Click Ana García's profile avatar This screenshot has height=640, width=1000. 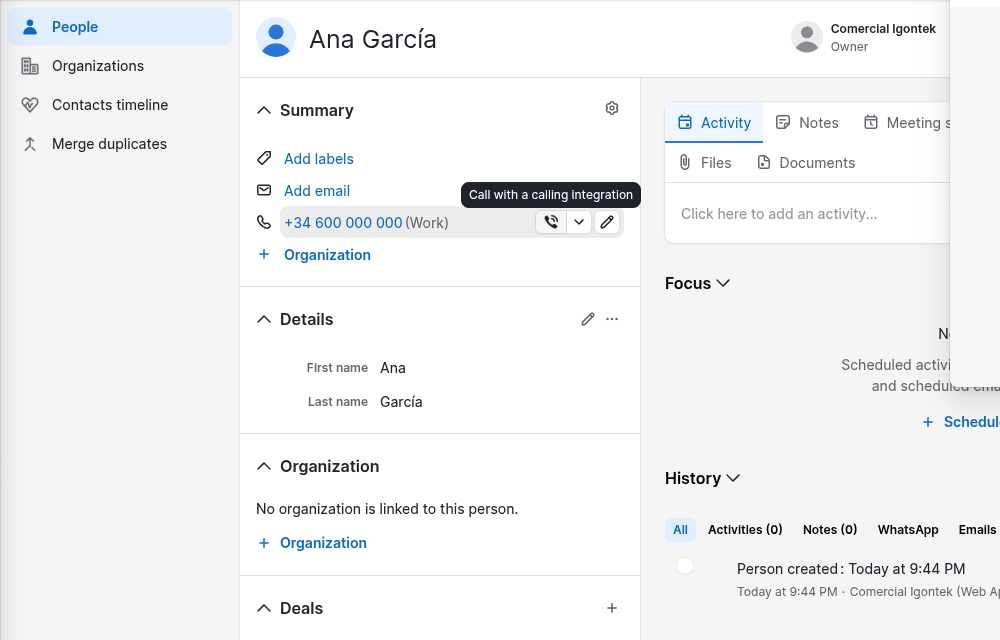[x=276, y=38]
